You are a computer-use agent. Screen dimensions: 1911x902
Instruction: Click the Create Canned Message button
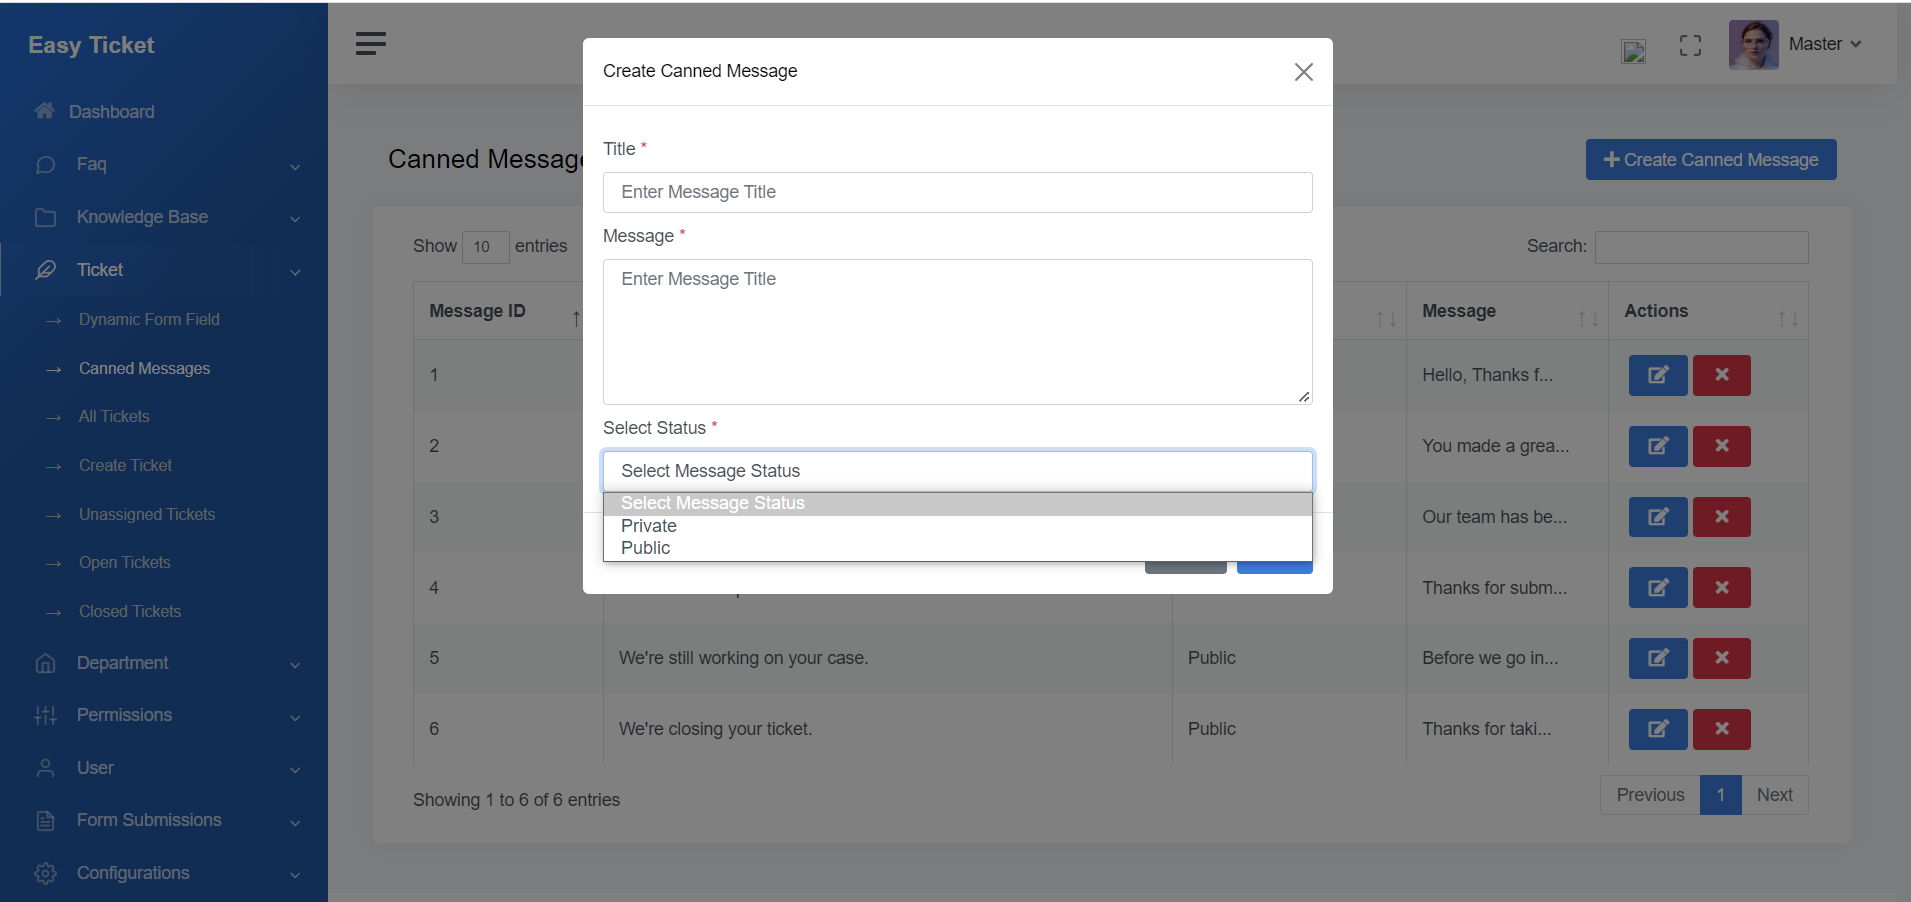[1710, 160]
